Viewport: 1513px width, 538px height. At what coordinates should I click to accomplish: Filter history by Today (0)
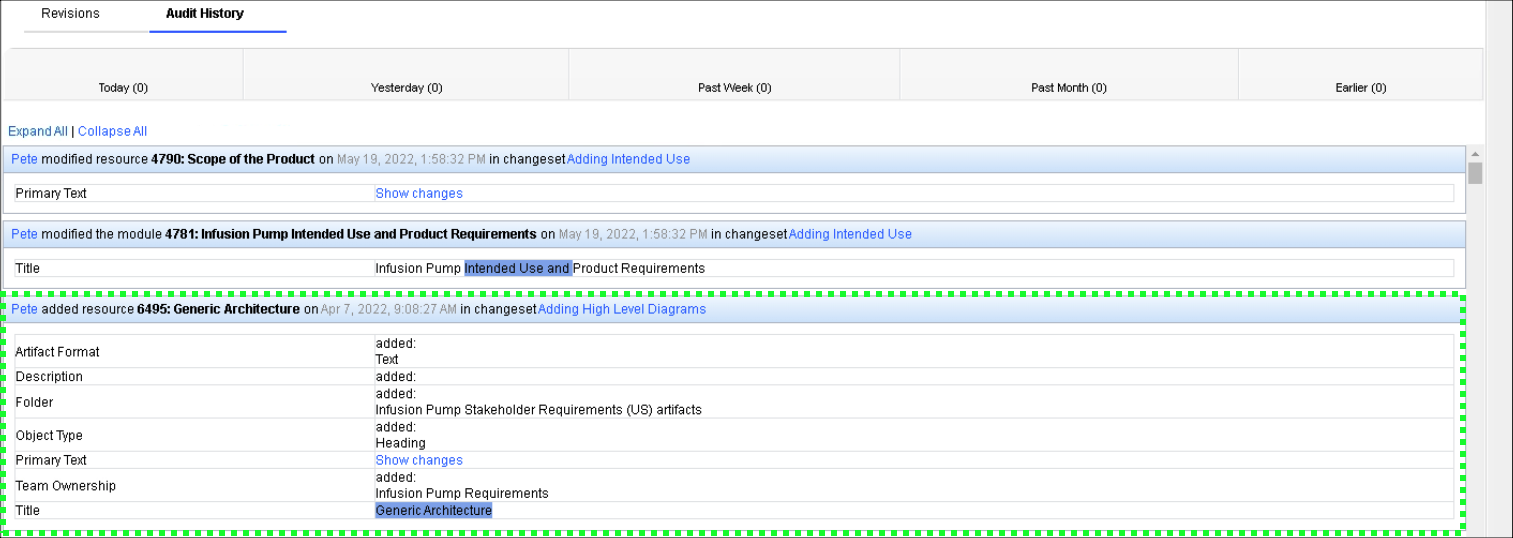click(x=123, y=88)
